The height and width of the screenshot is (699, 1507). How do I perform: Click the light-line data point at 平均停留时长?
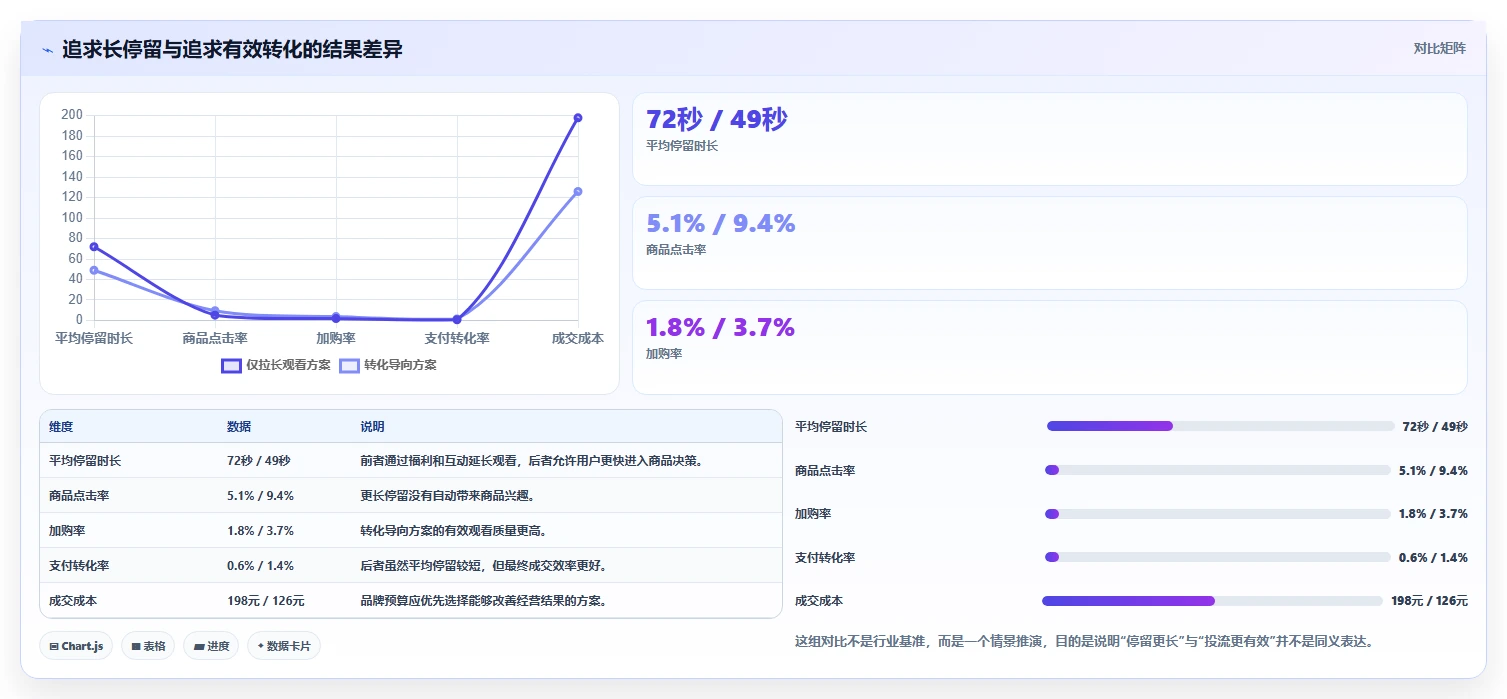(94, 270)
